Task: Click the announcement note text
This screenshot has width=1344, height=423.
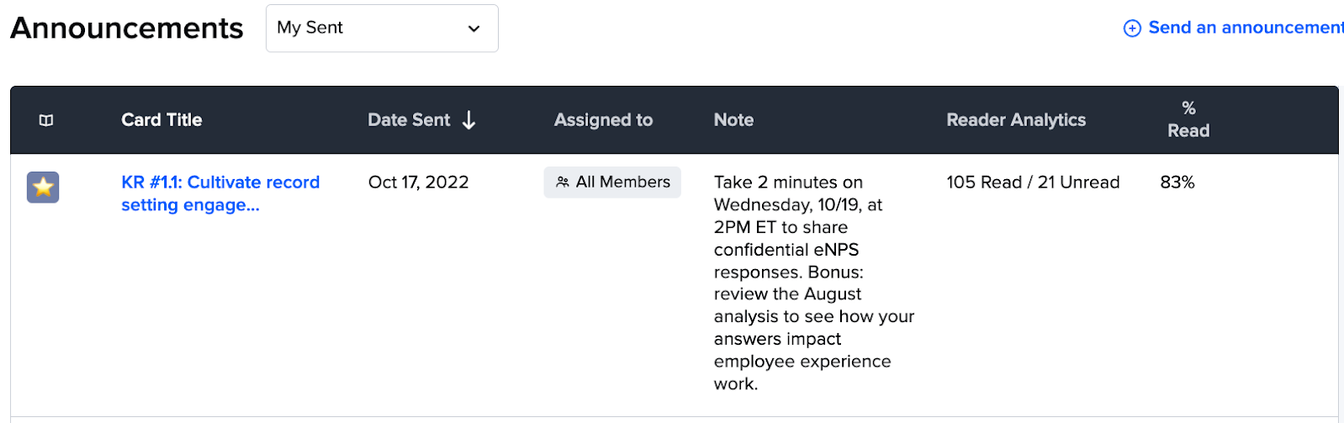Action: point(814,283)
